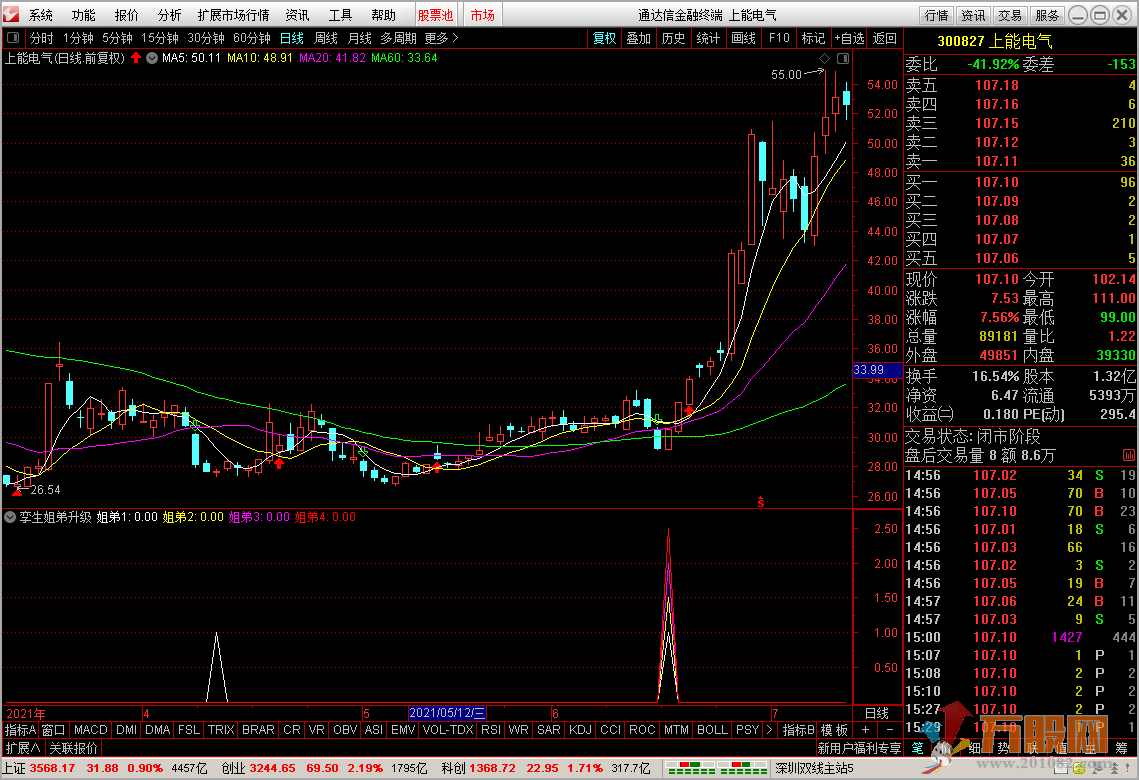Click the 关联报价 button
This screenshot has height=780, width=1139.
(73, 748)
